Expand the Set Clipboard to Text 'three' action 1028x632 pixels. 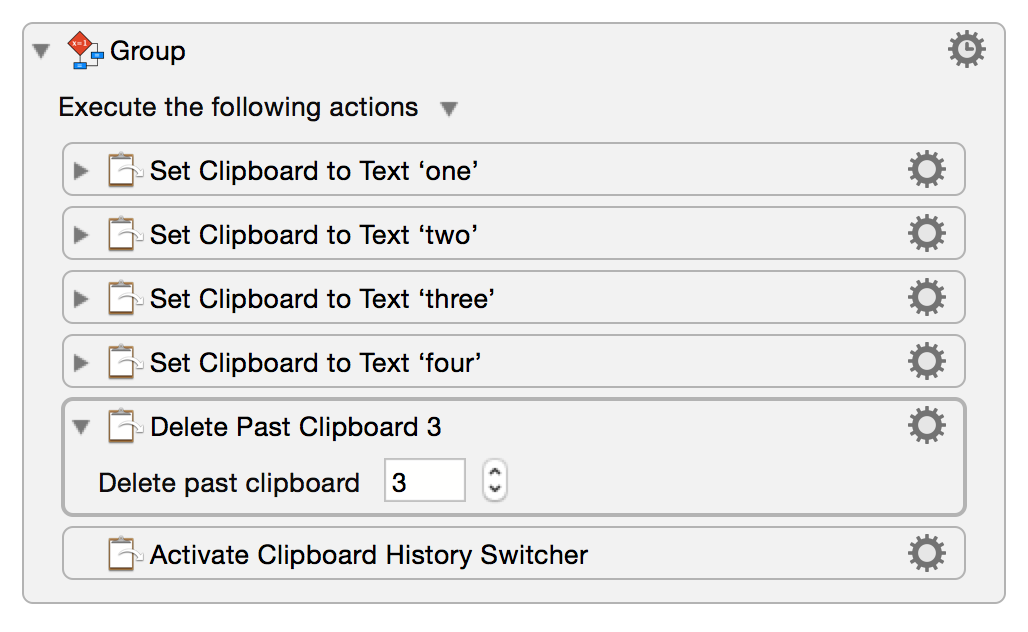82,299
